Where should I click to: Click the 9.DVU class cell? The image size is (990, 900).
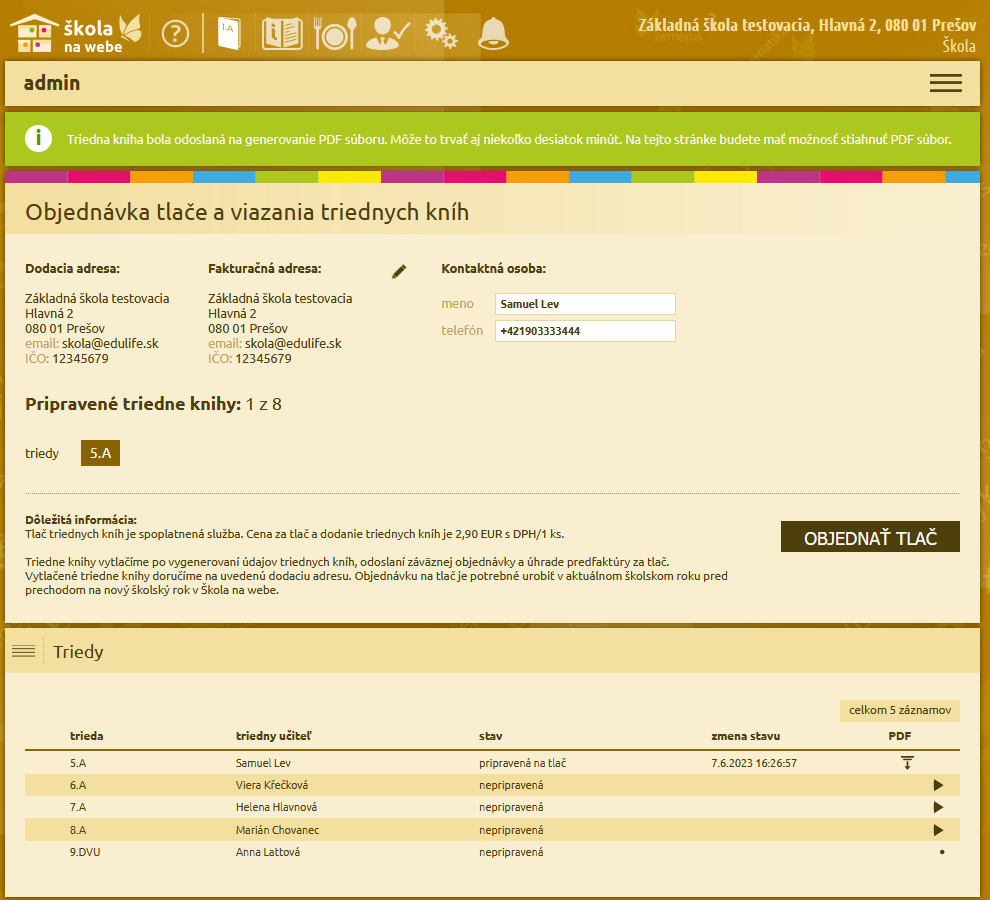(x=85, y=852)
